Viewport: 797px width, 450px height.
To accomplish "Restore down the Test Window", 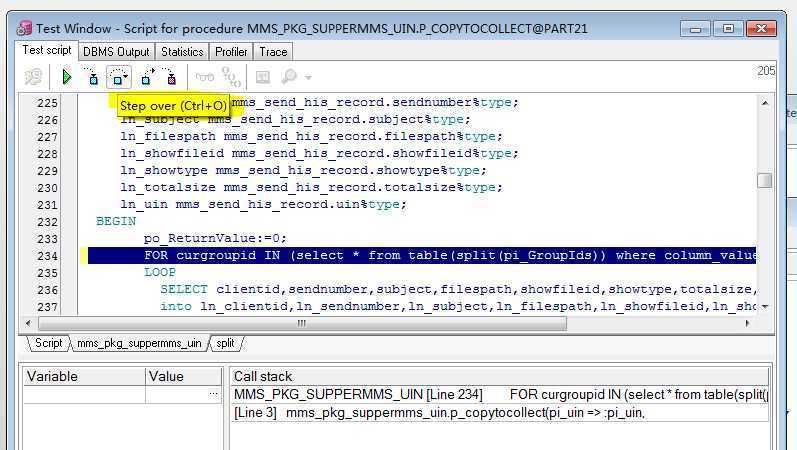I will (728, 28).
